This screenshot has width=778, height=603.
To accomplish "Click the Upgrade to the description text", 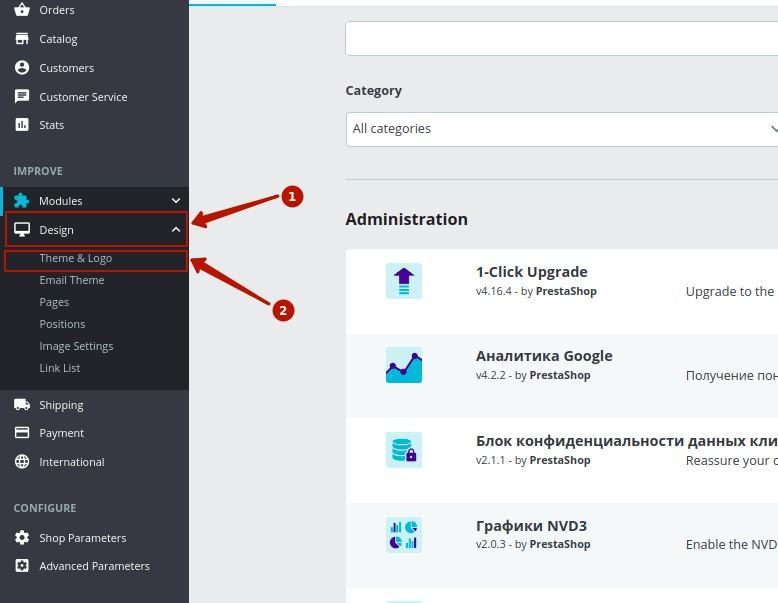I will click(729, 292).
